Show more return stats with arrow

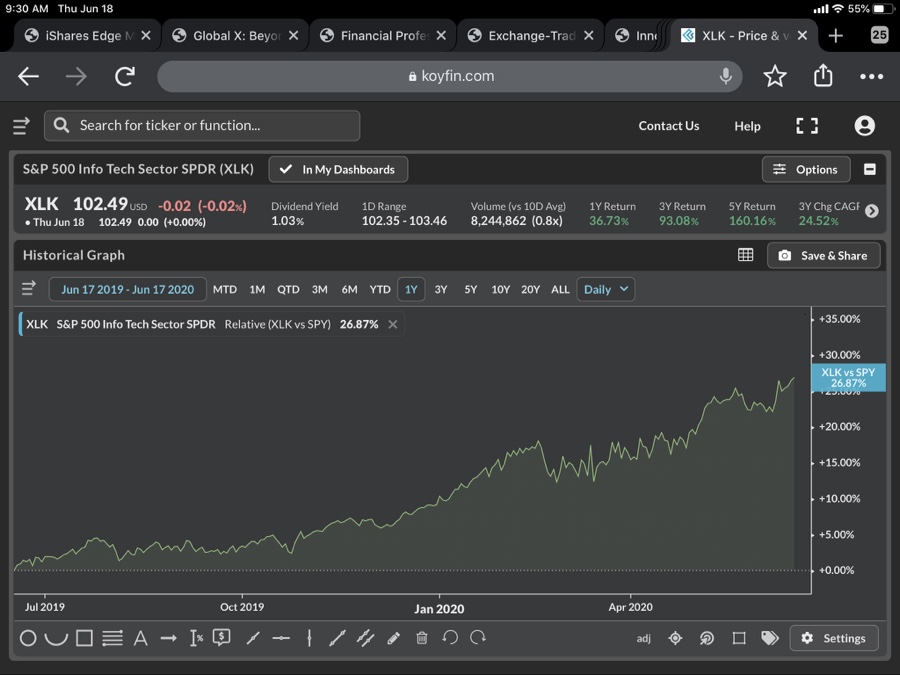pyautogui.click(x=871, y=211)
